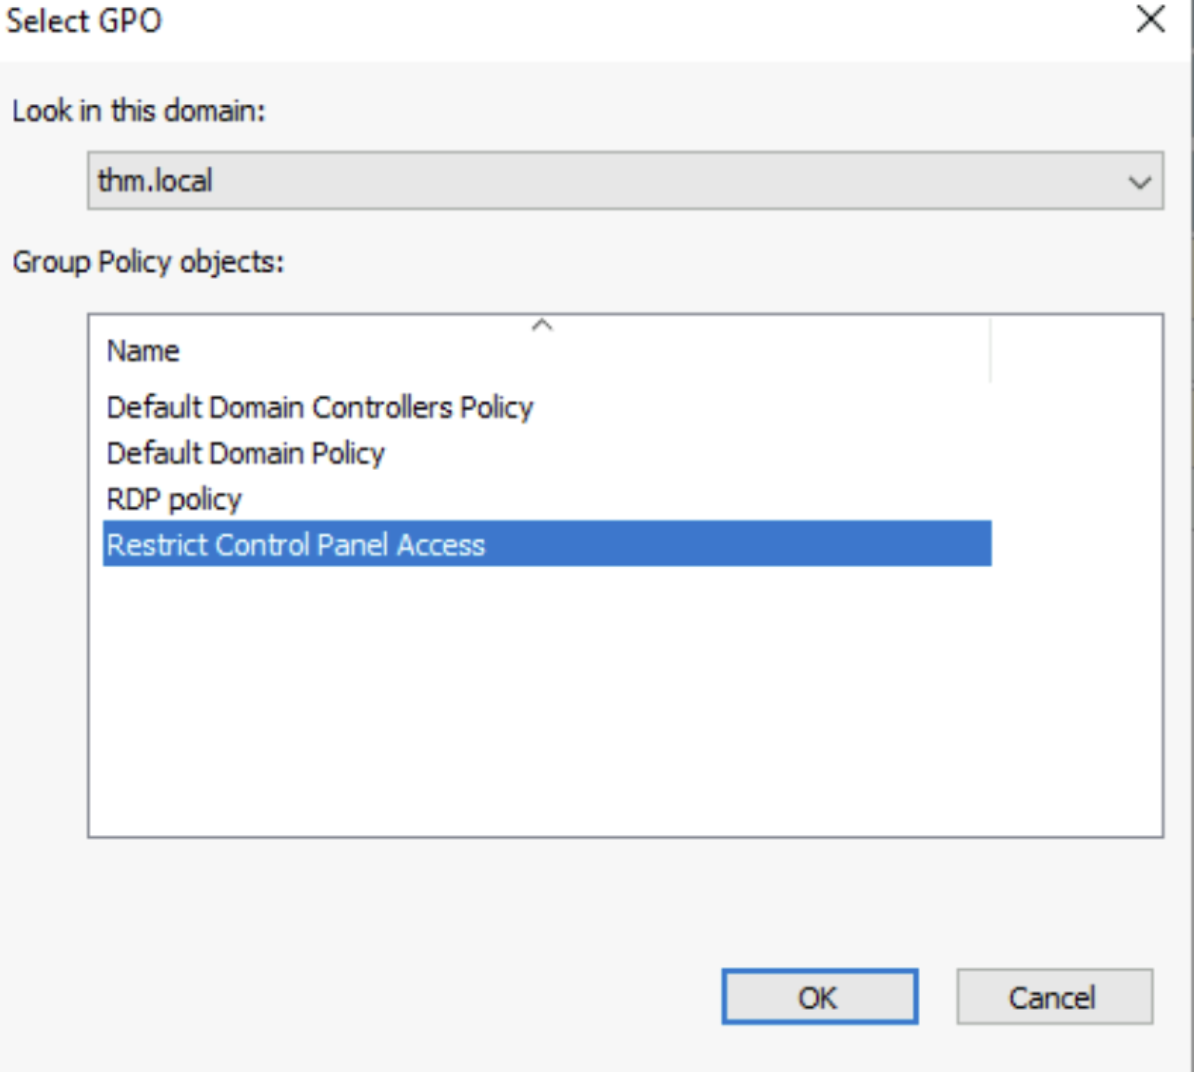The image size is (1194, 1072).
Task: Select Restrict Control Panel Access GPO
Action: coord(547,544)
